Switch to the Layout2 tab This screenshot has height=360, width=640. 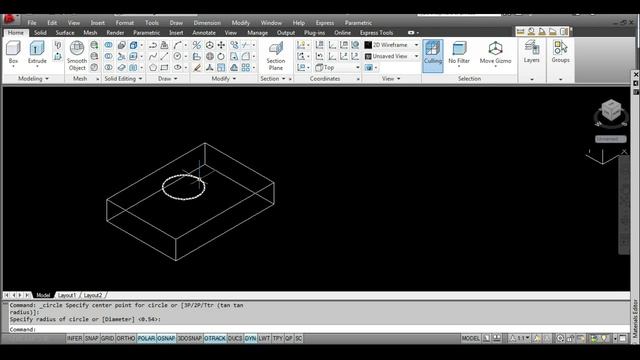point(93,295)
